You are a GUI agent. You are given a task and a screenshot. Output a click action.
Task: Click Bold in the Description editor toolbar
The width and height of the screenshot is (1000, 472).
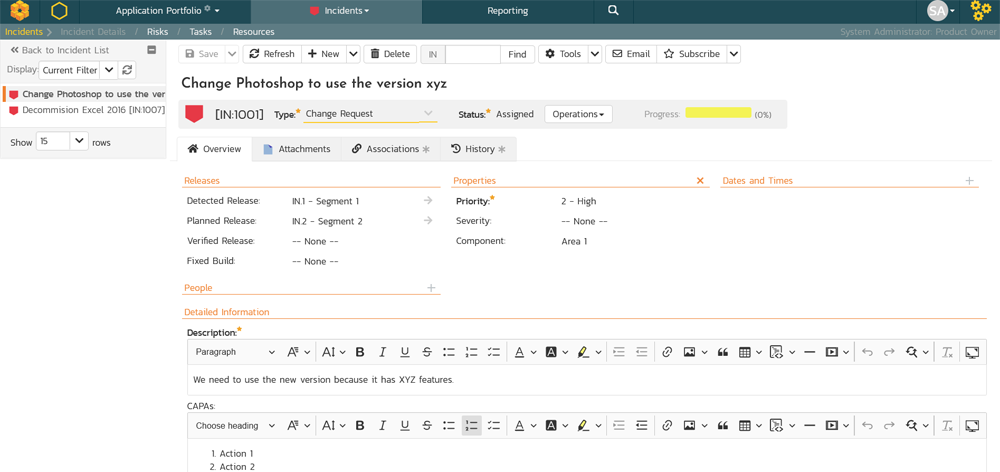click(x=360, y=352)
